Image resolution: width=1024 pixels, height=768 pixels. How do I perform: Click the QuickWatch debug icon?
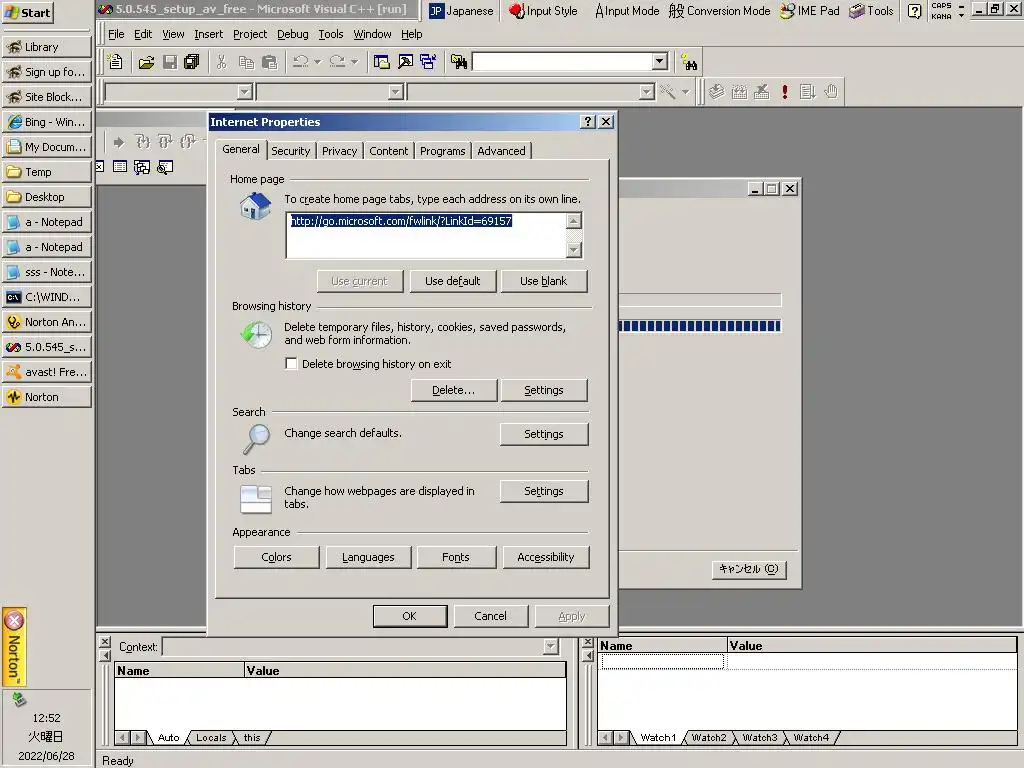click(165, 167)
